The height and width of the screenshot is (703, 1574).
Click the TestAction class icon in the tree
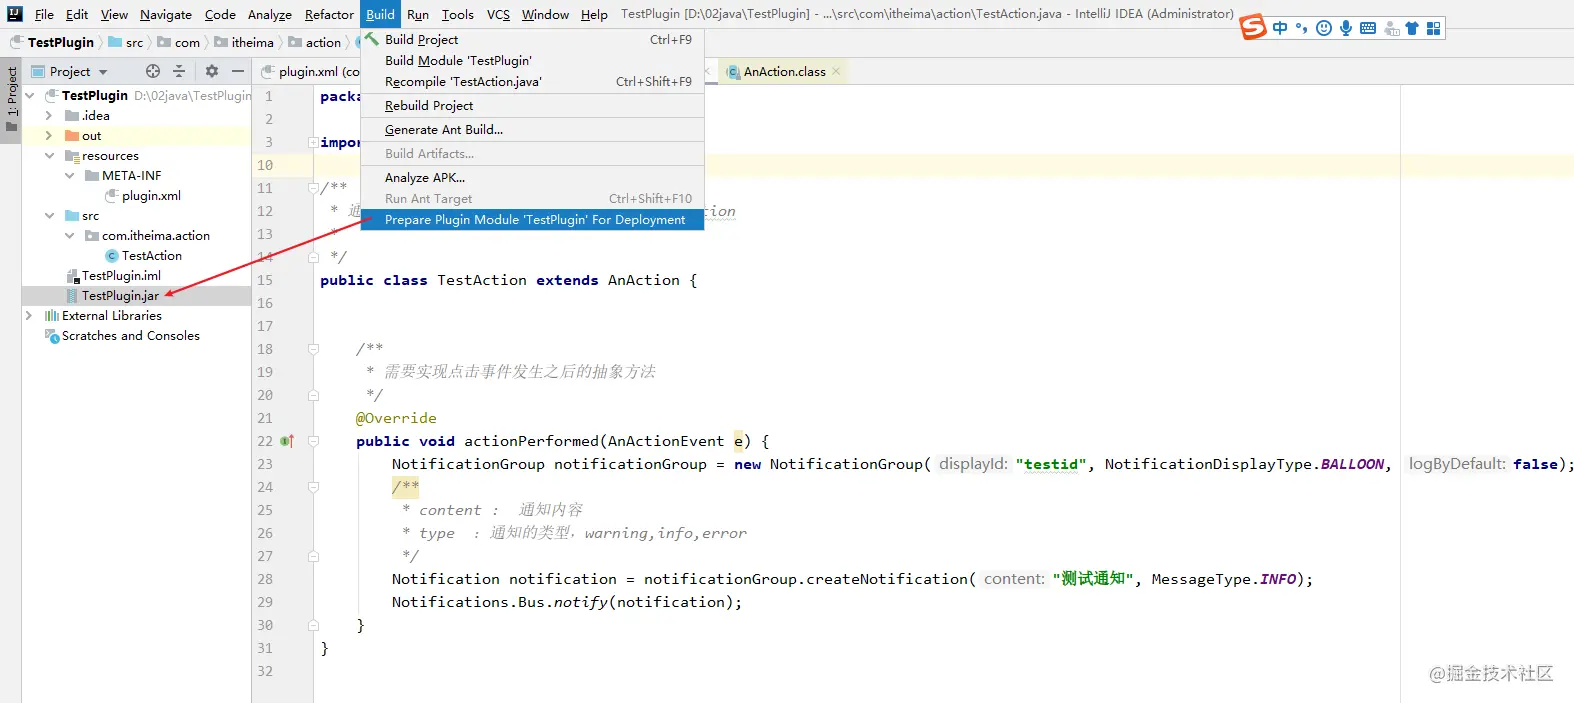112,256
